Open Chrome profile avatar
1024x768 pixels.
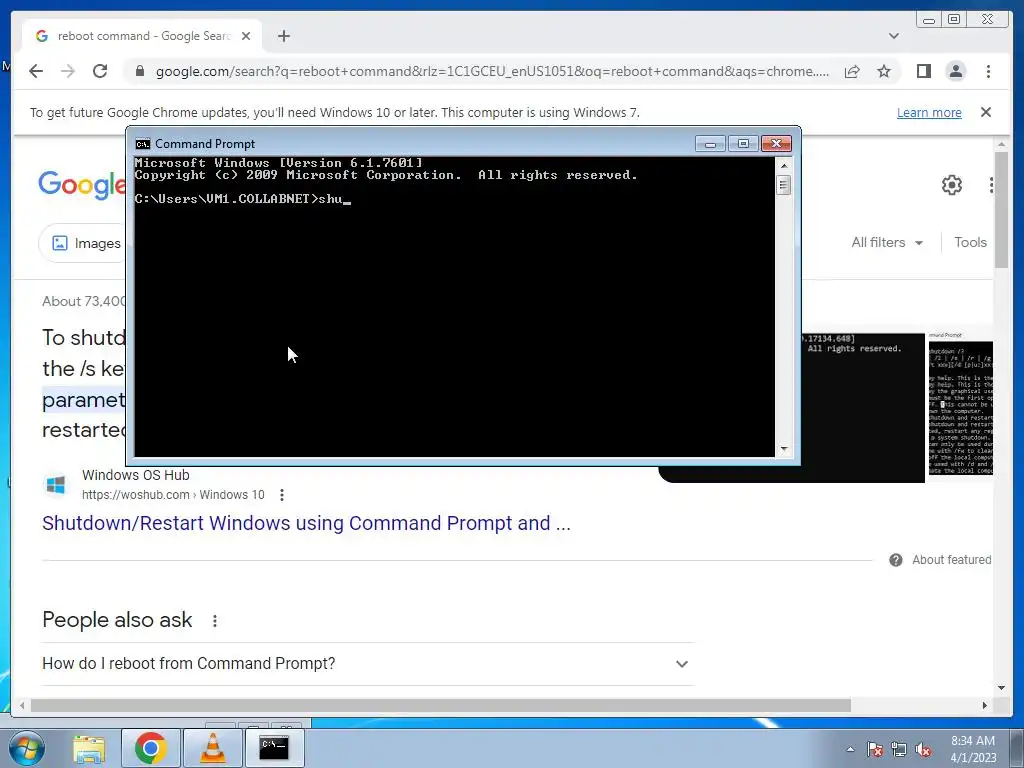pyautogui.click(x=955, y=71)
